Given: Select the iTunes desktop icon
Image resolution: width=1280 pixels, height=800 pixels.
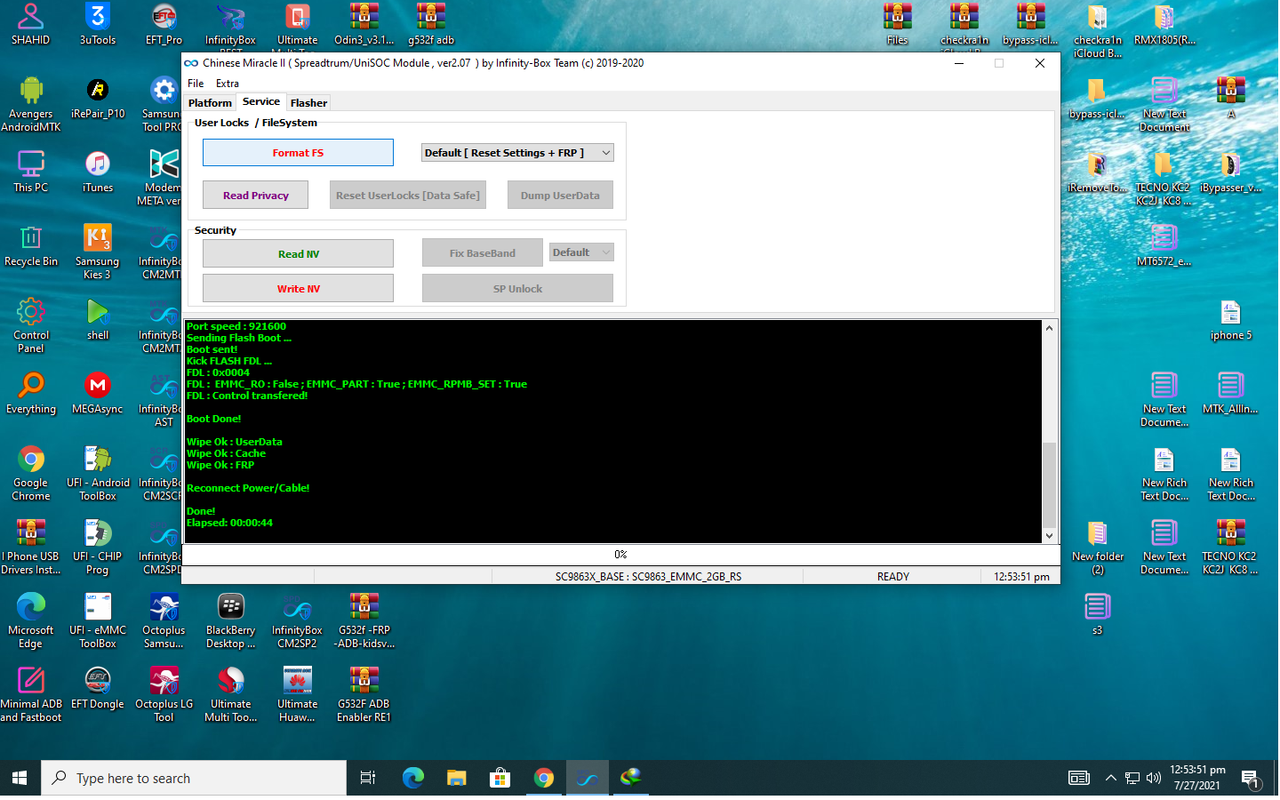Looking at the screenshot, I should coord(98,172).
